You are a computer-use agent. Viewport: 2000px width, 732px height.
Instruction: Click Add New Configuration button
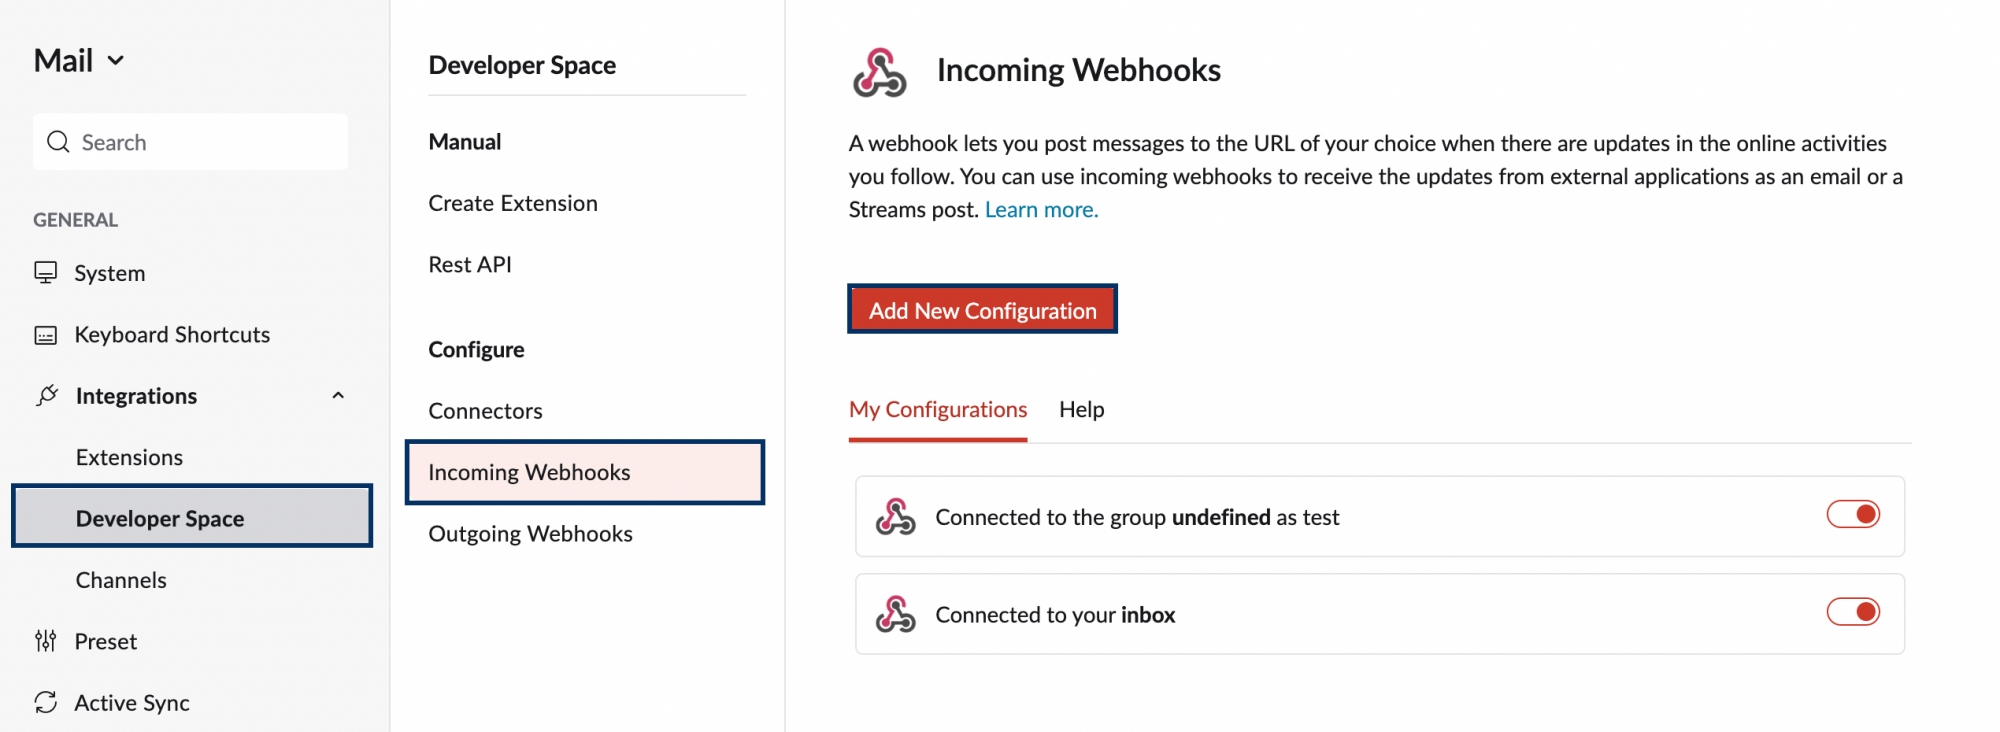coord(982,310)
